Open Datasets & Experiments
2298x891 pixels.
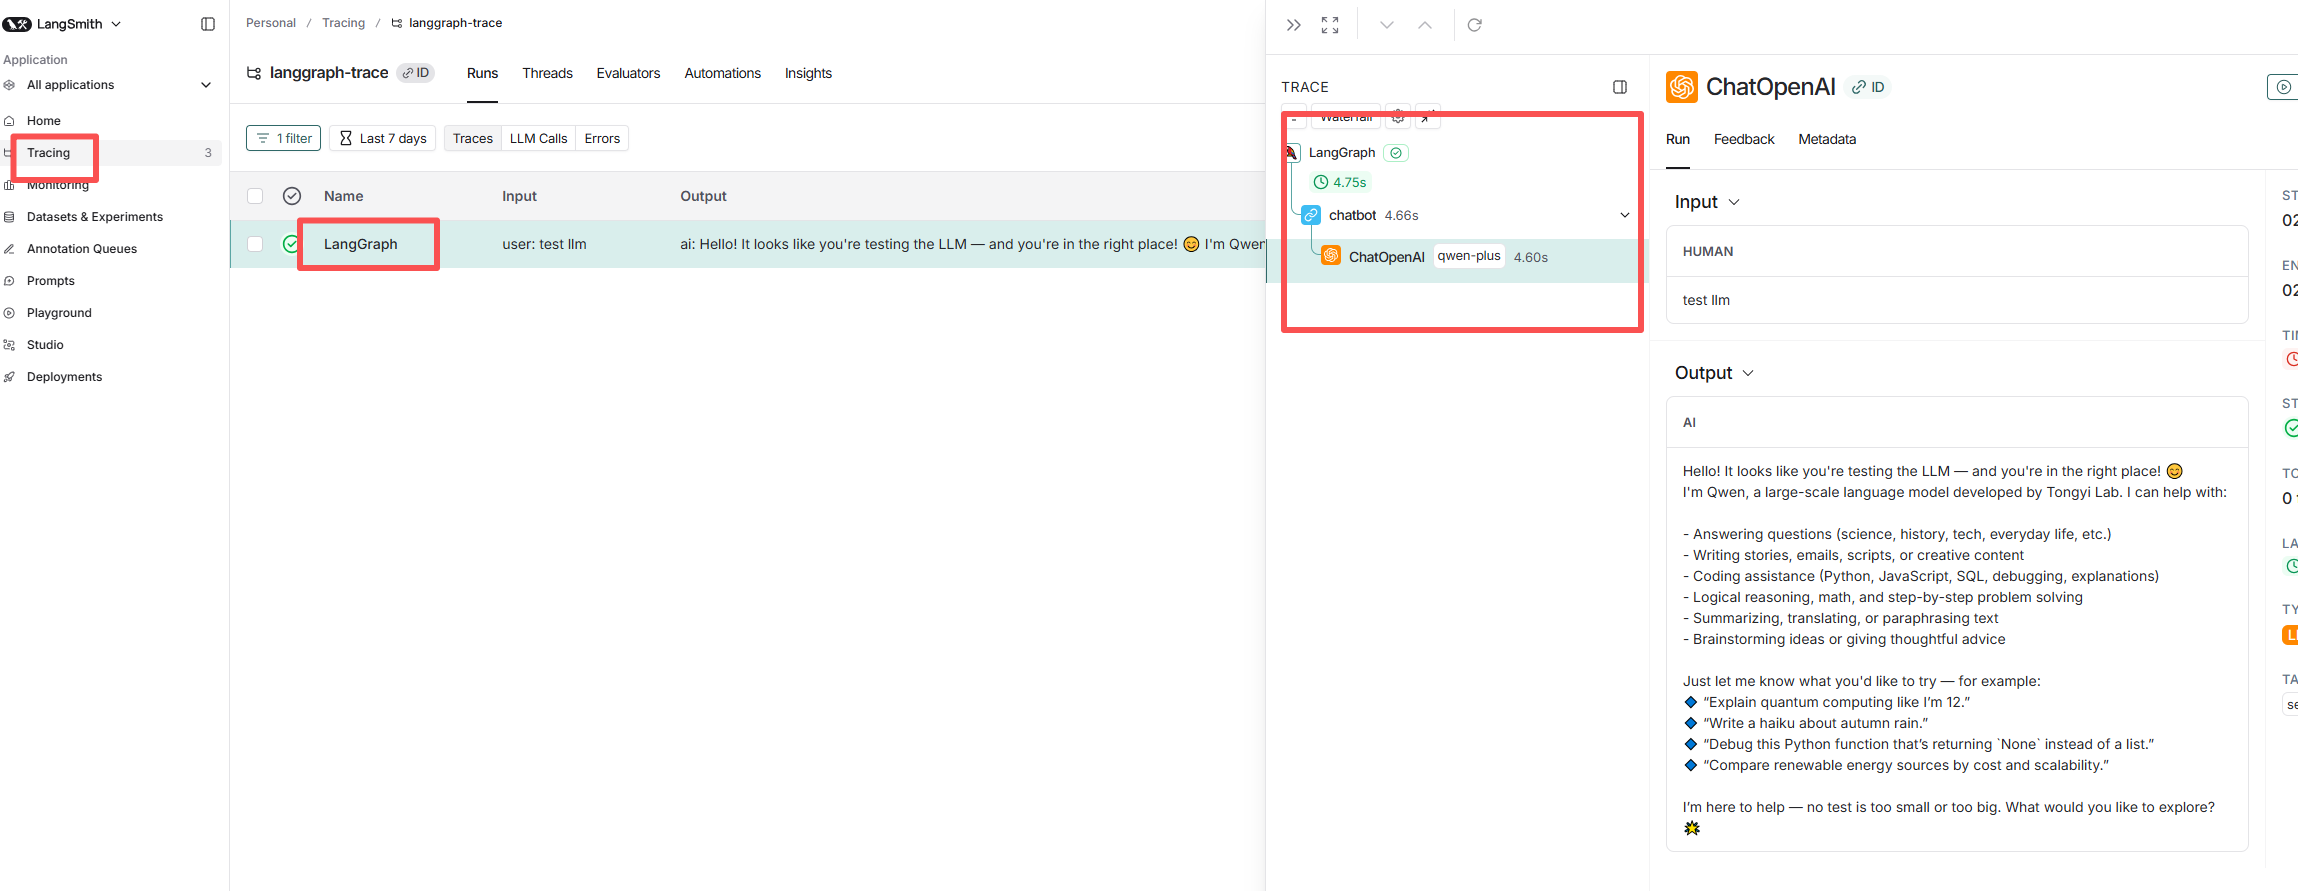coord(95,217)
